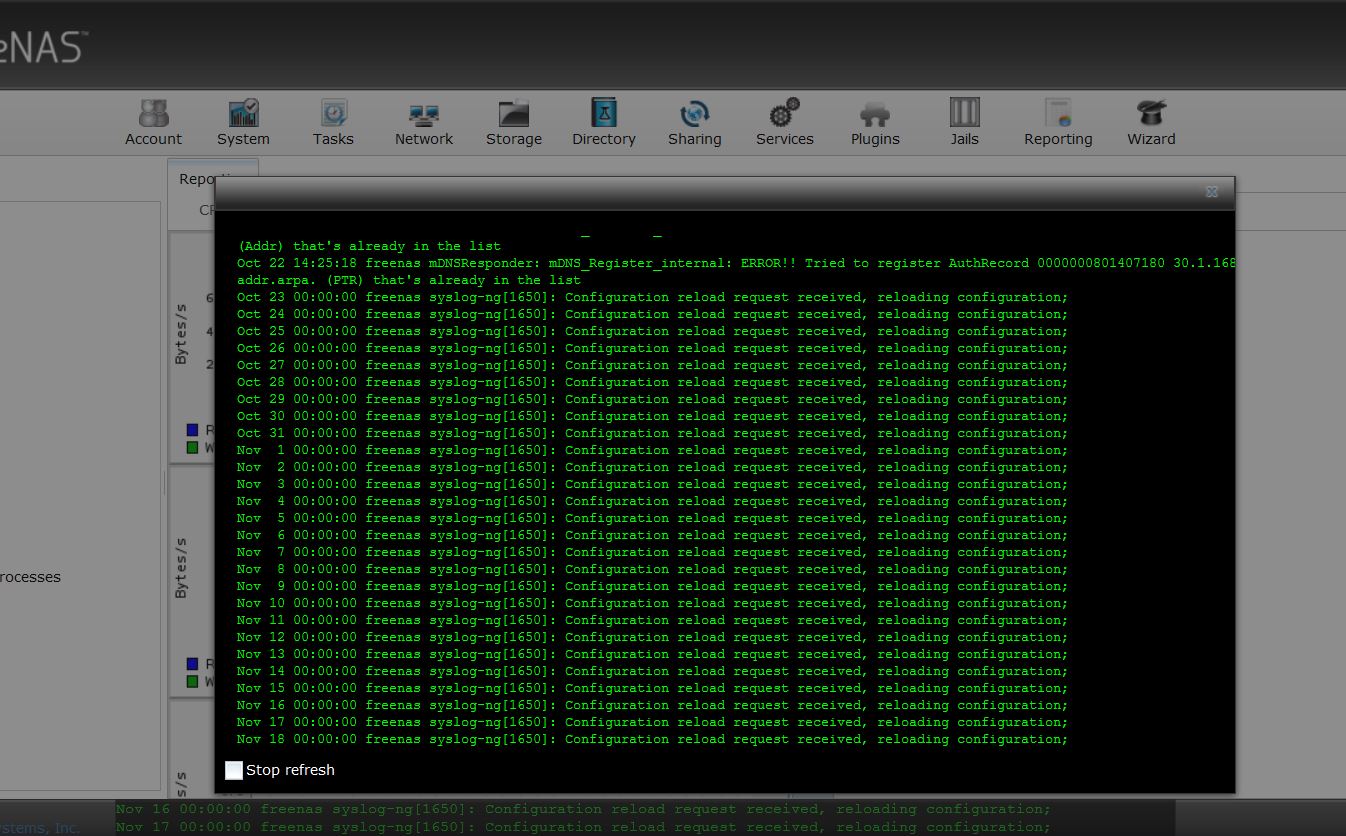Image resolution: width=1346 pixels, height=836 pixels.
Task: Open the Directory icon
Action: pos(604,123)
